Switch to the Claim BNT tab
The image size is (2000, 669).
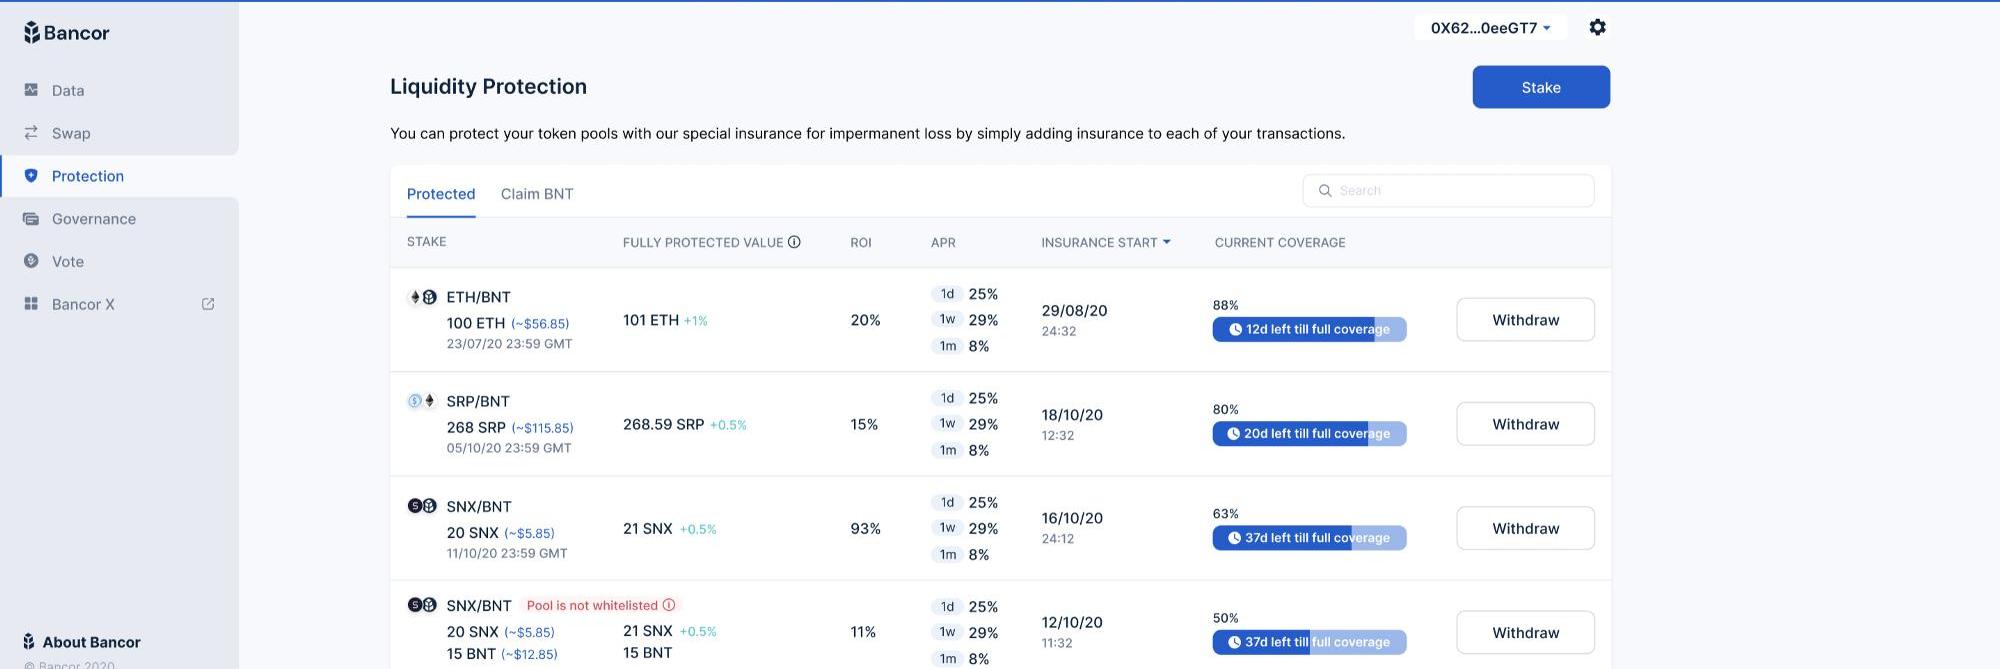coord(537,194)
